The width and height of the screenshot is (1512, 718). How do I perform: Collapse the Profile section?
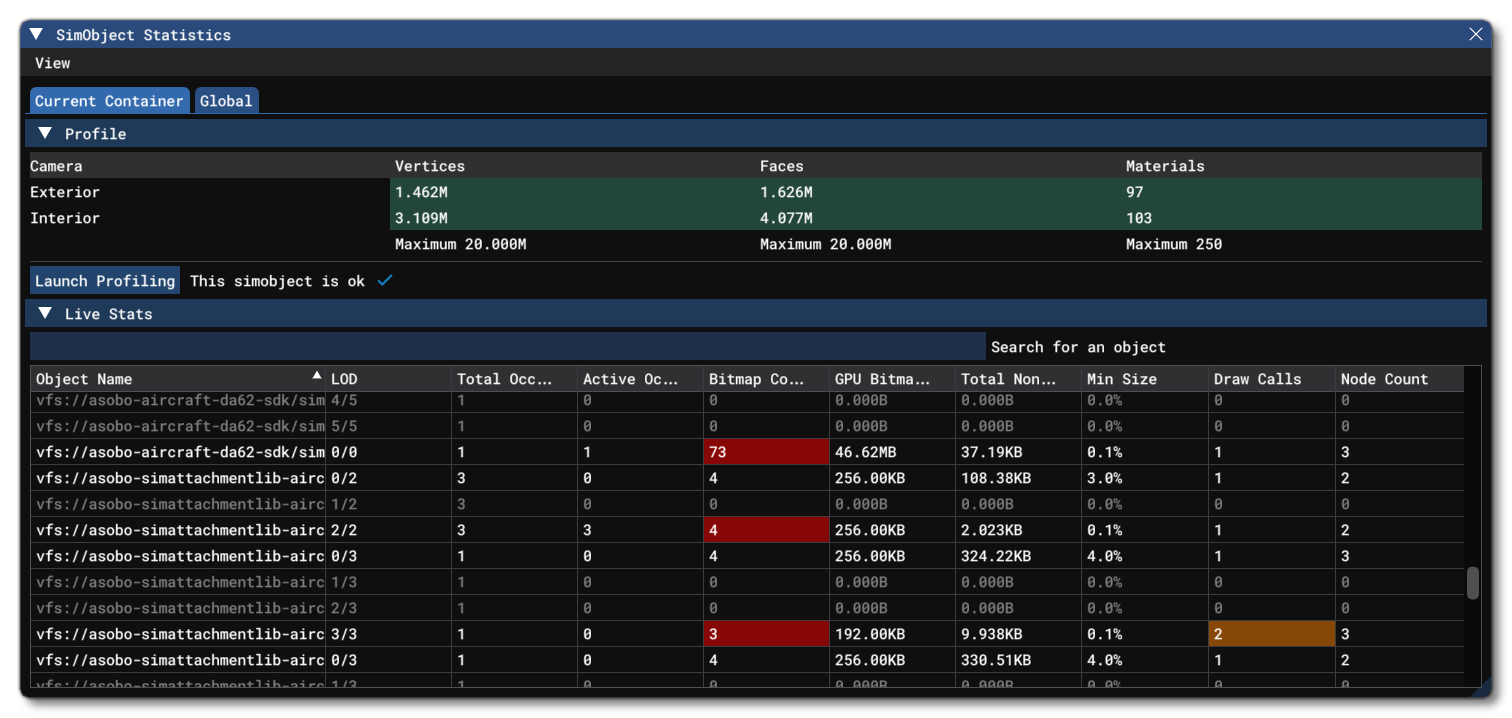coord(44,132)
